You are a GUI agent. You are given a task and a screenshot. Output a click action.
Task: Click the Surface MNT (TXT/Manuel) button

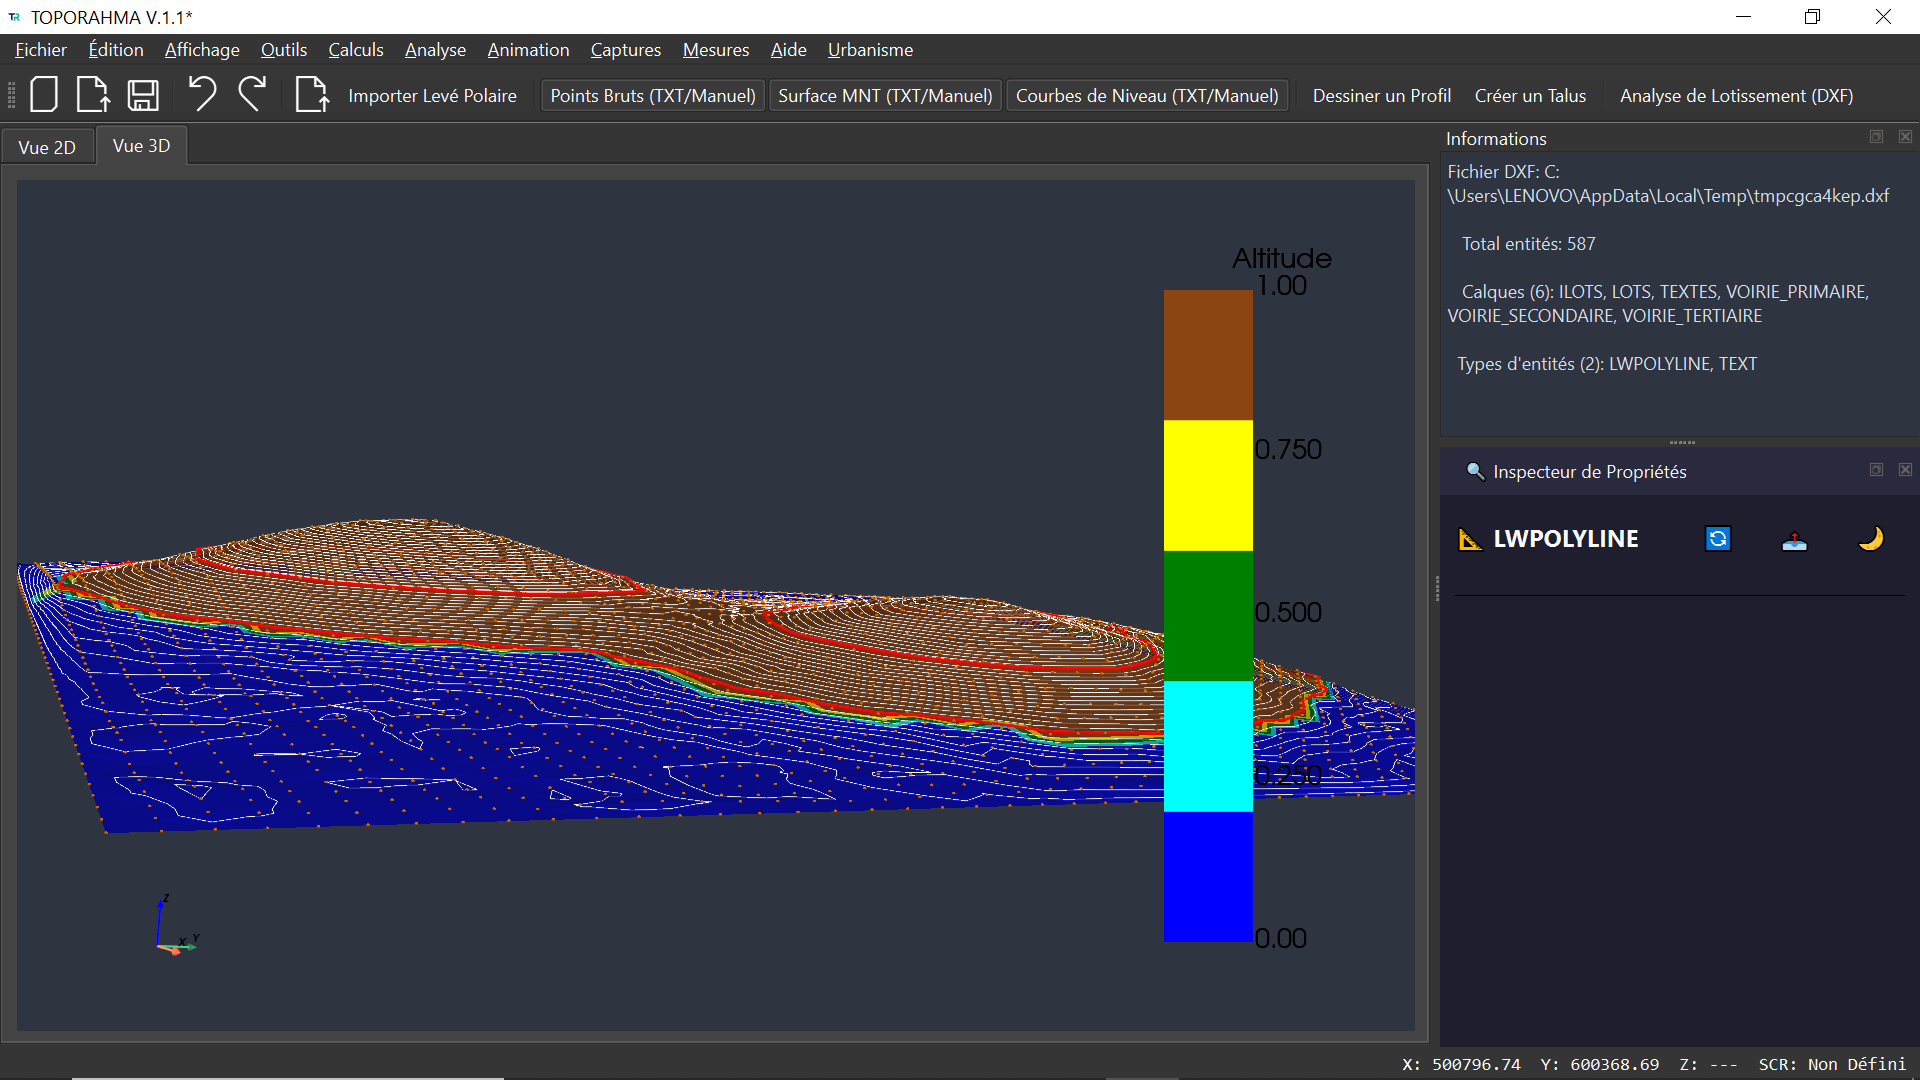coord(885,96)
